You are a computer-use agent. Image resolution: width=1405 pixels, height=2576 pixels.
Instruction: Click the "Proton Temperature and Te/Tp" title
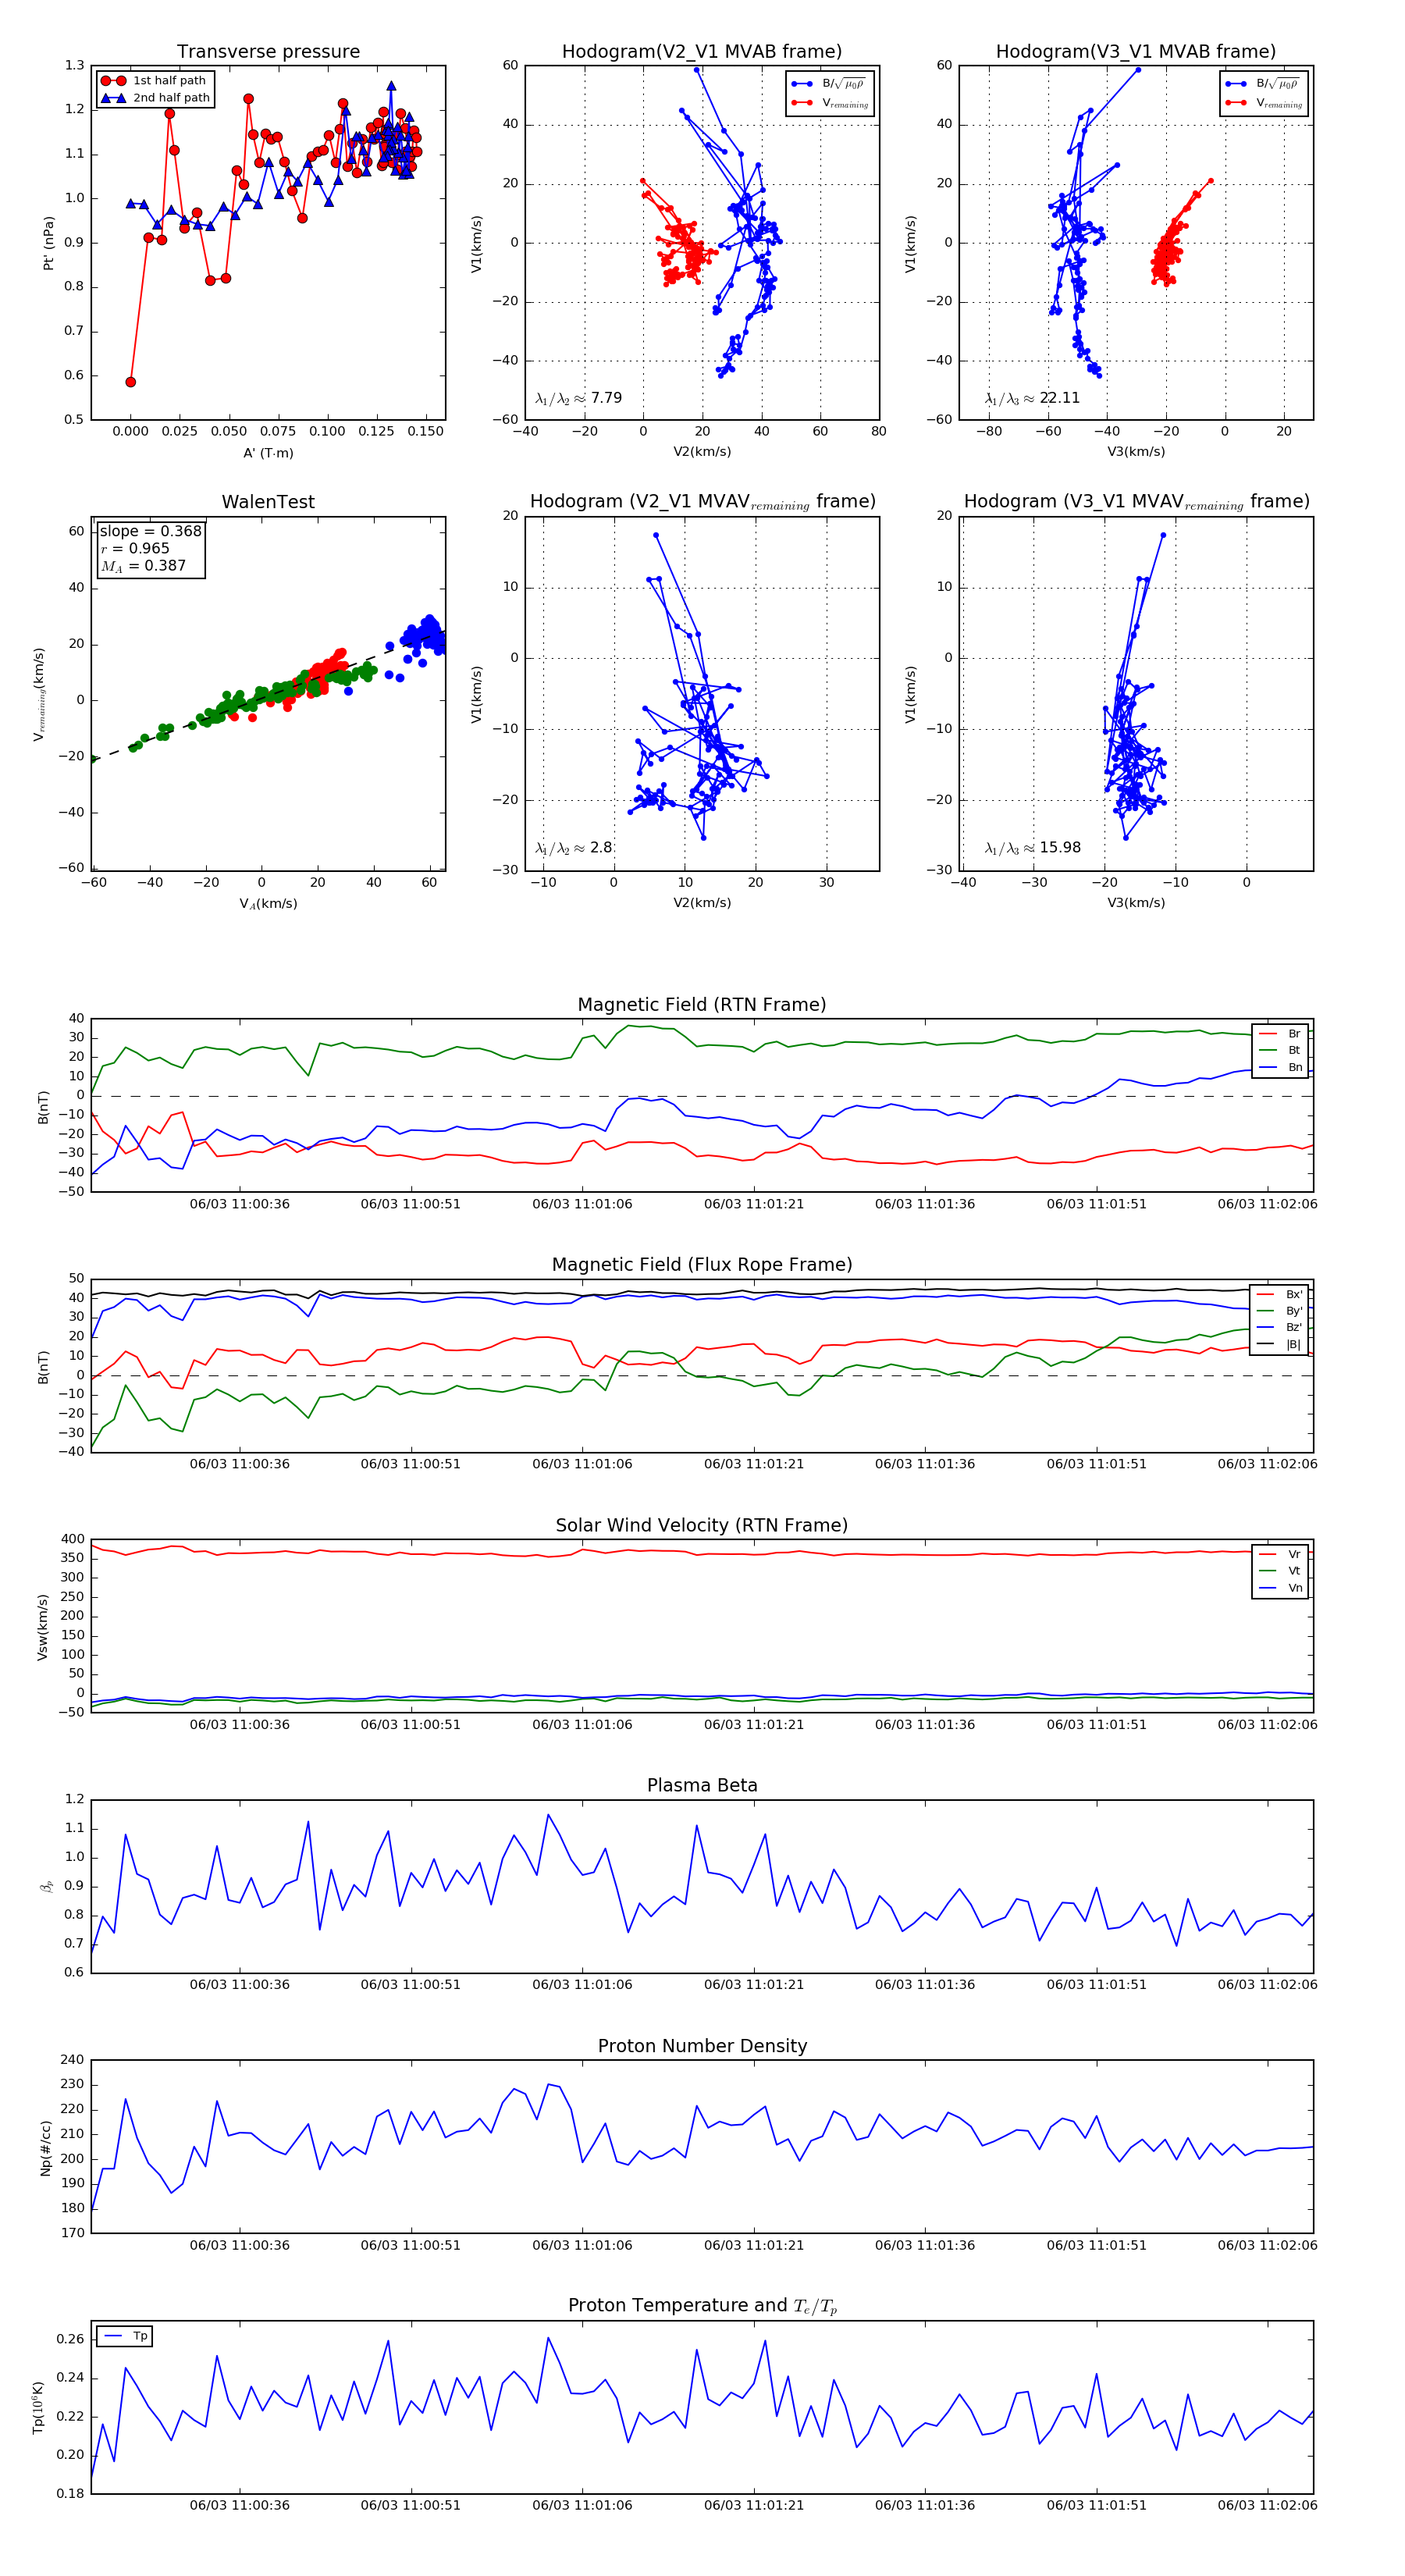(702, 2305)
